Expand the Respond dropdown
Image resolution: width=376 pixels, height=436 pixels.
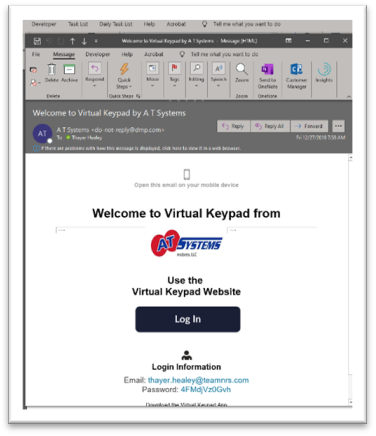tap(95, 75)
